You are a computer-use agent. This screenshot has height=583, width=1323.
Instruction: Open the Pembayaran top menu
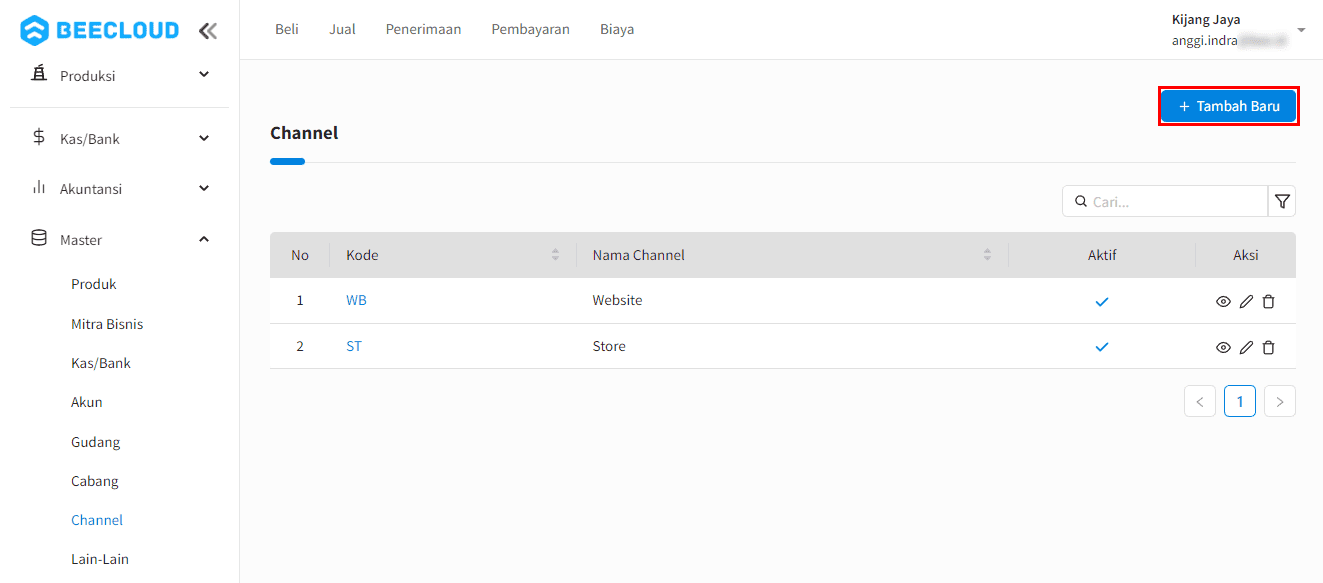click(530, 30)
